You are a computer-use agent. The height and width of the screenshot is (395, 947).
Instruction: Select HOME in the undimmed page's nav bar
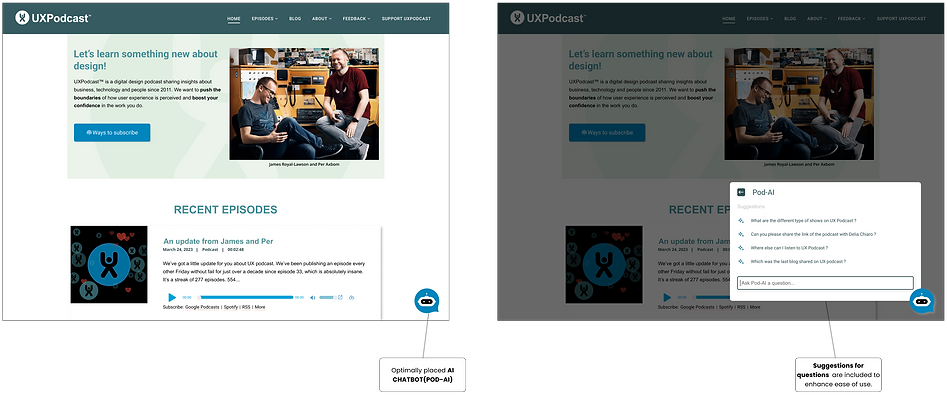(x=234, y=19)
